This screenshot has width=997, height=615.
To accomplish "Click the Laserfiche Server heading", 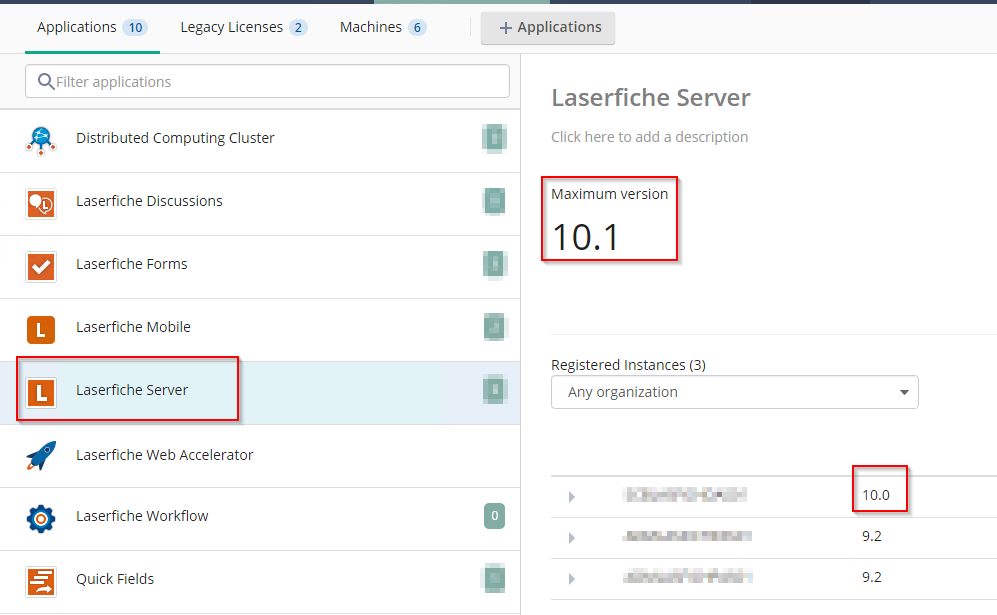I will click(x=650, y=97).
